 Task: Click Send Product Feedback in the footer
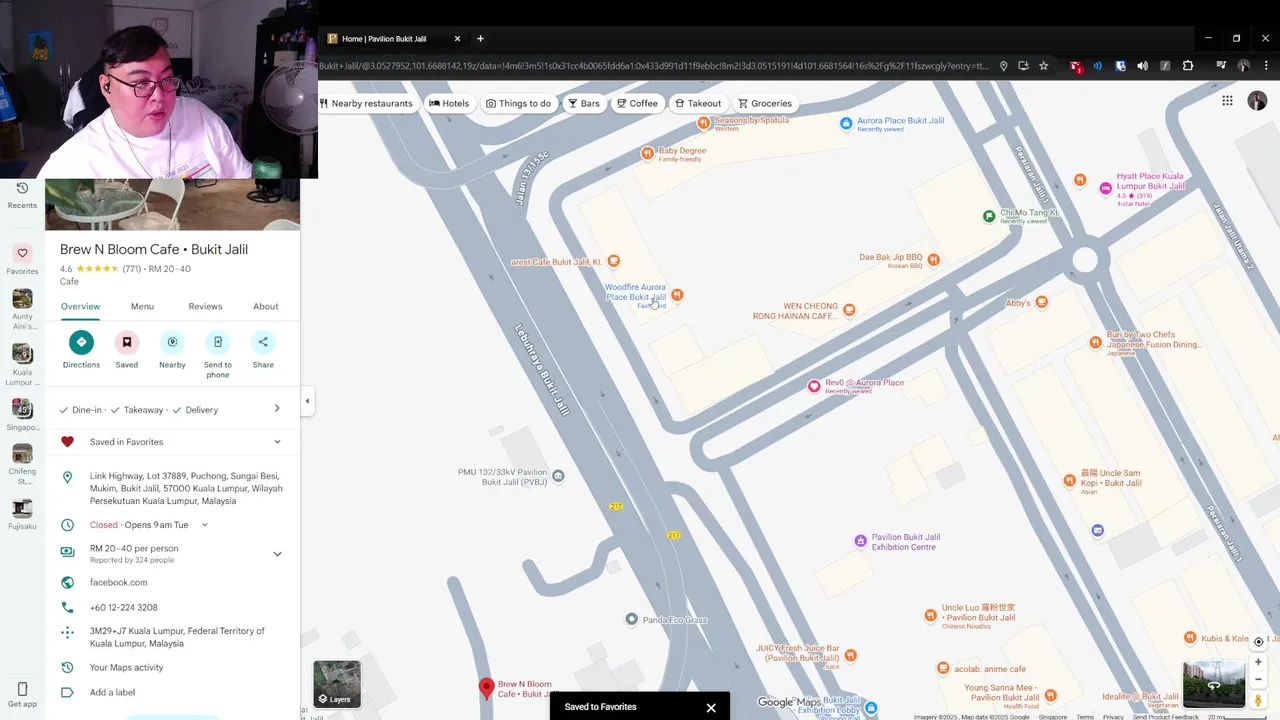[1166, 717]
